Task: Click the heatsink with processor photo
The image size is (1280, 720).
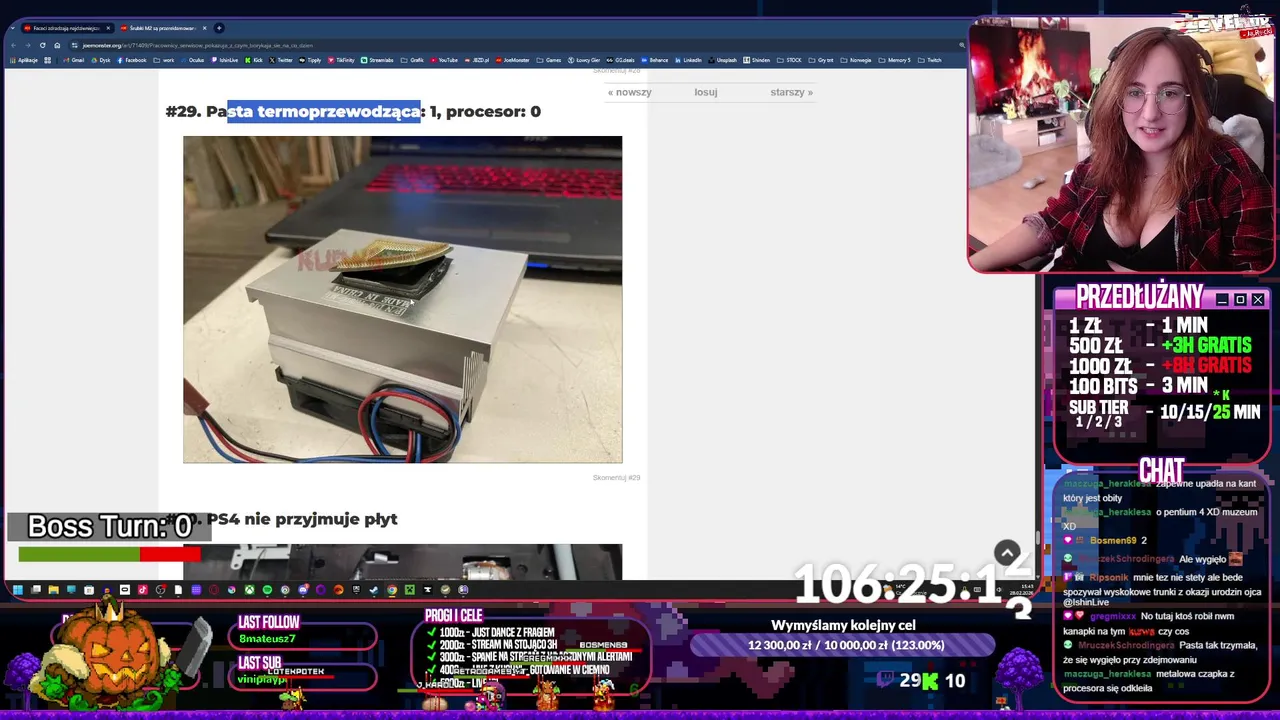Action: (x=402, y=300)
